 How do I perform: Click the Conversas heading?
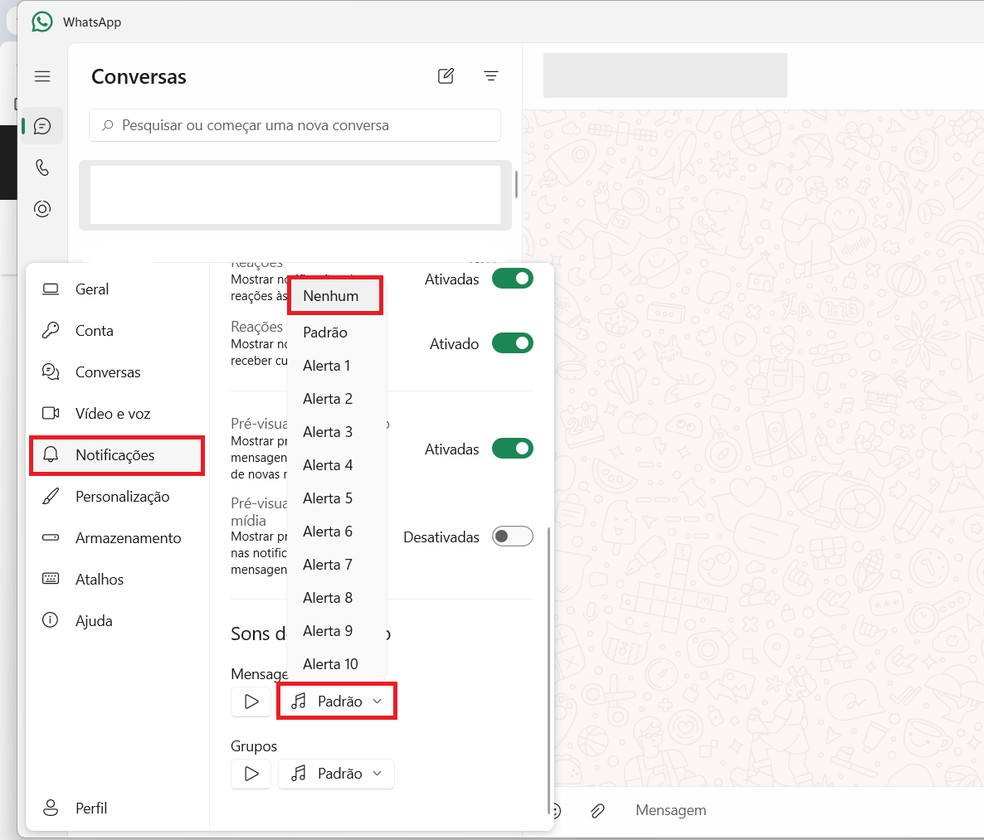coord(139,77)
